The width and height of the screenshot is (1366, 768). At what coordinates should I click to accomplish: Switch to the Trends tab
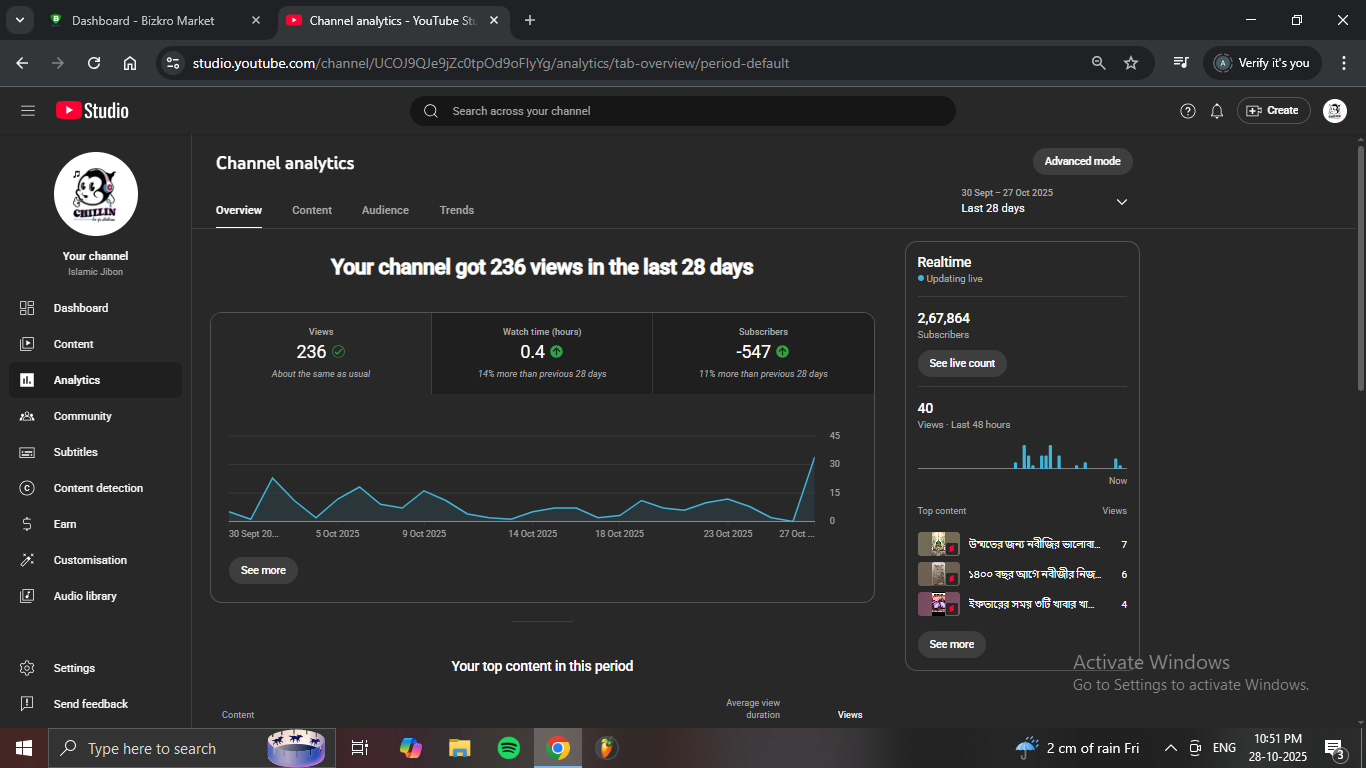coord(457,210)
